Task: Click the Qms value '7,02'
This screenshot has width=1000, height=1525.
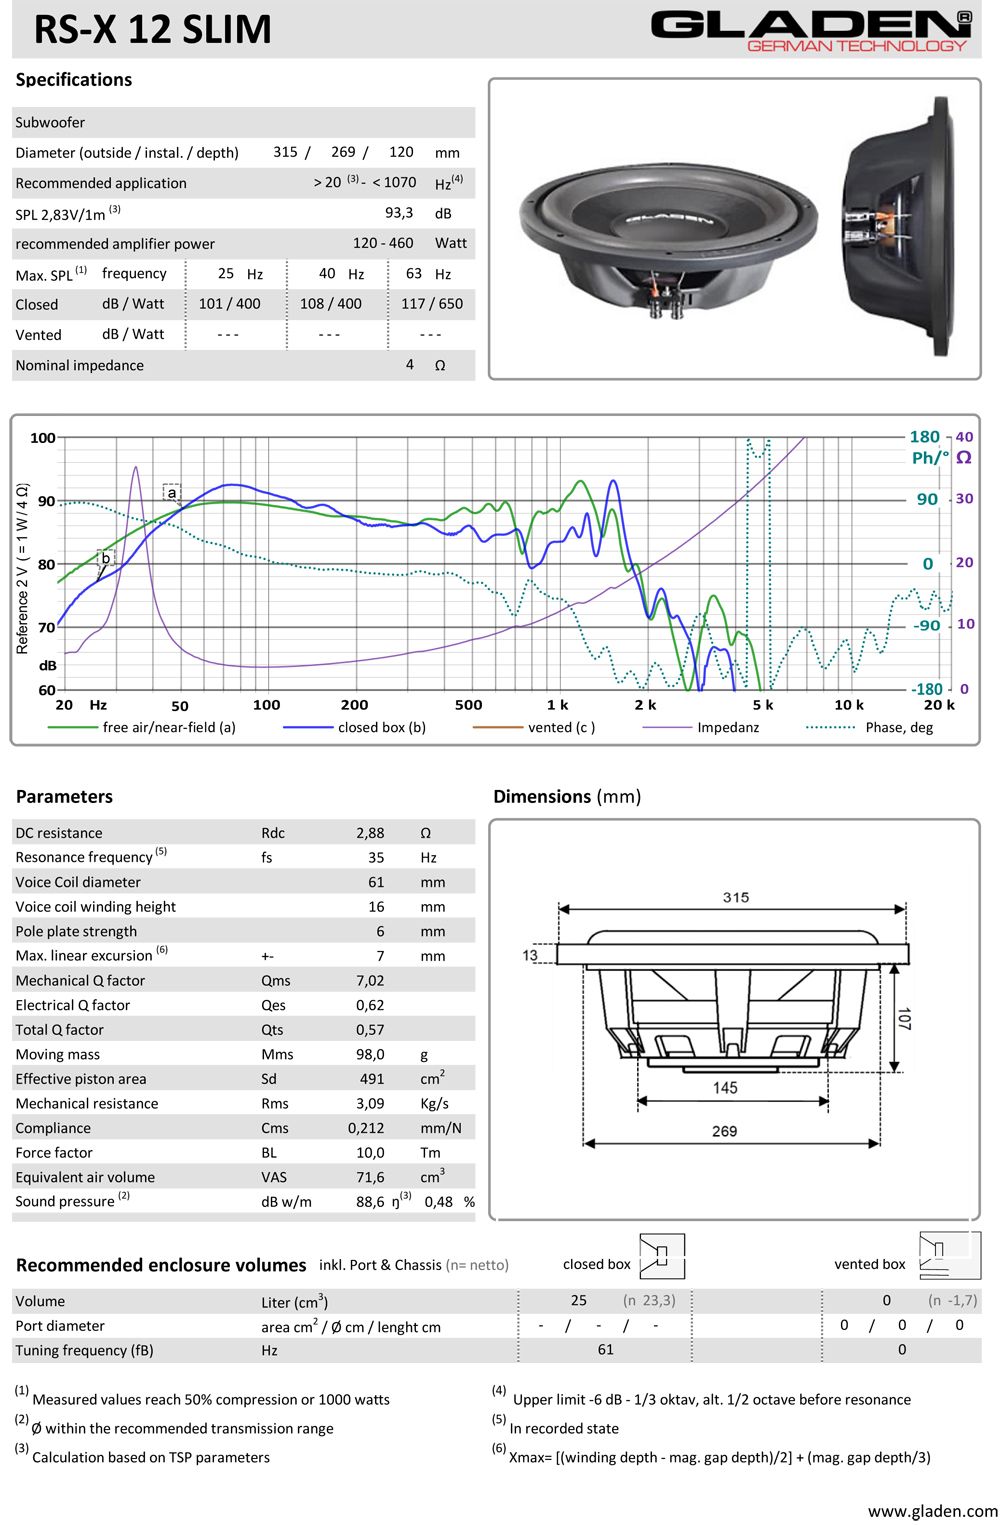Action: click(370, 981)
